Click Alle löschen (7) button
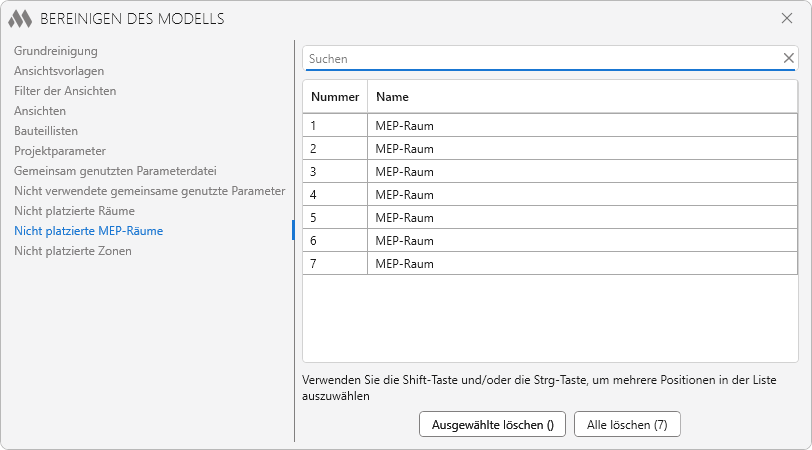 (x=627, y=424)
